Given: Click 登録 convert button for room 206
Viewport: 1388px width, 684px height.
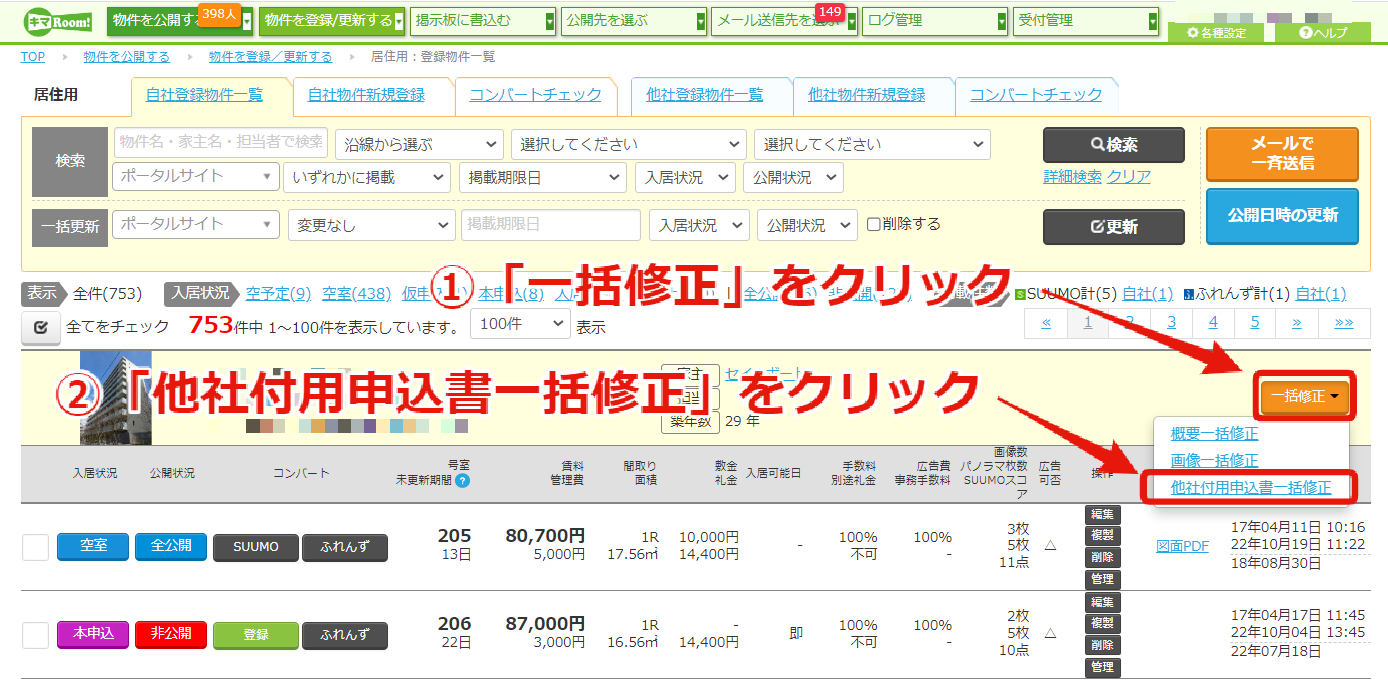Looking at the screenshot, I should pos(256,635).
